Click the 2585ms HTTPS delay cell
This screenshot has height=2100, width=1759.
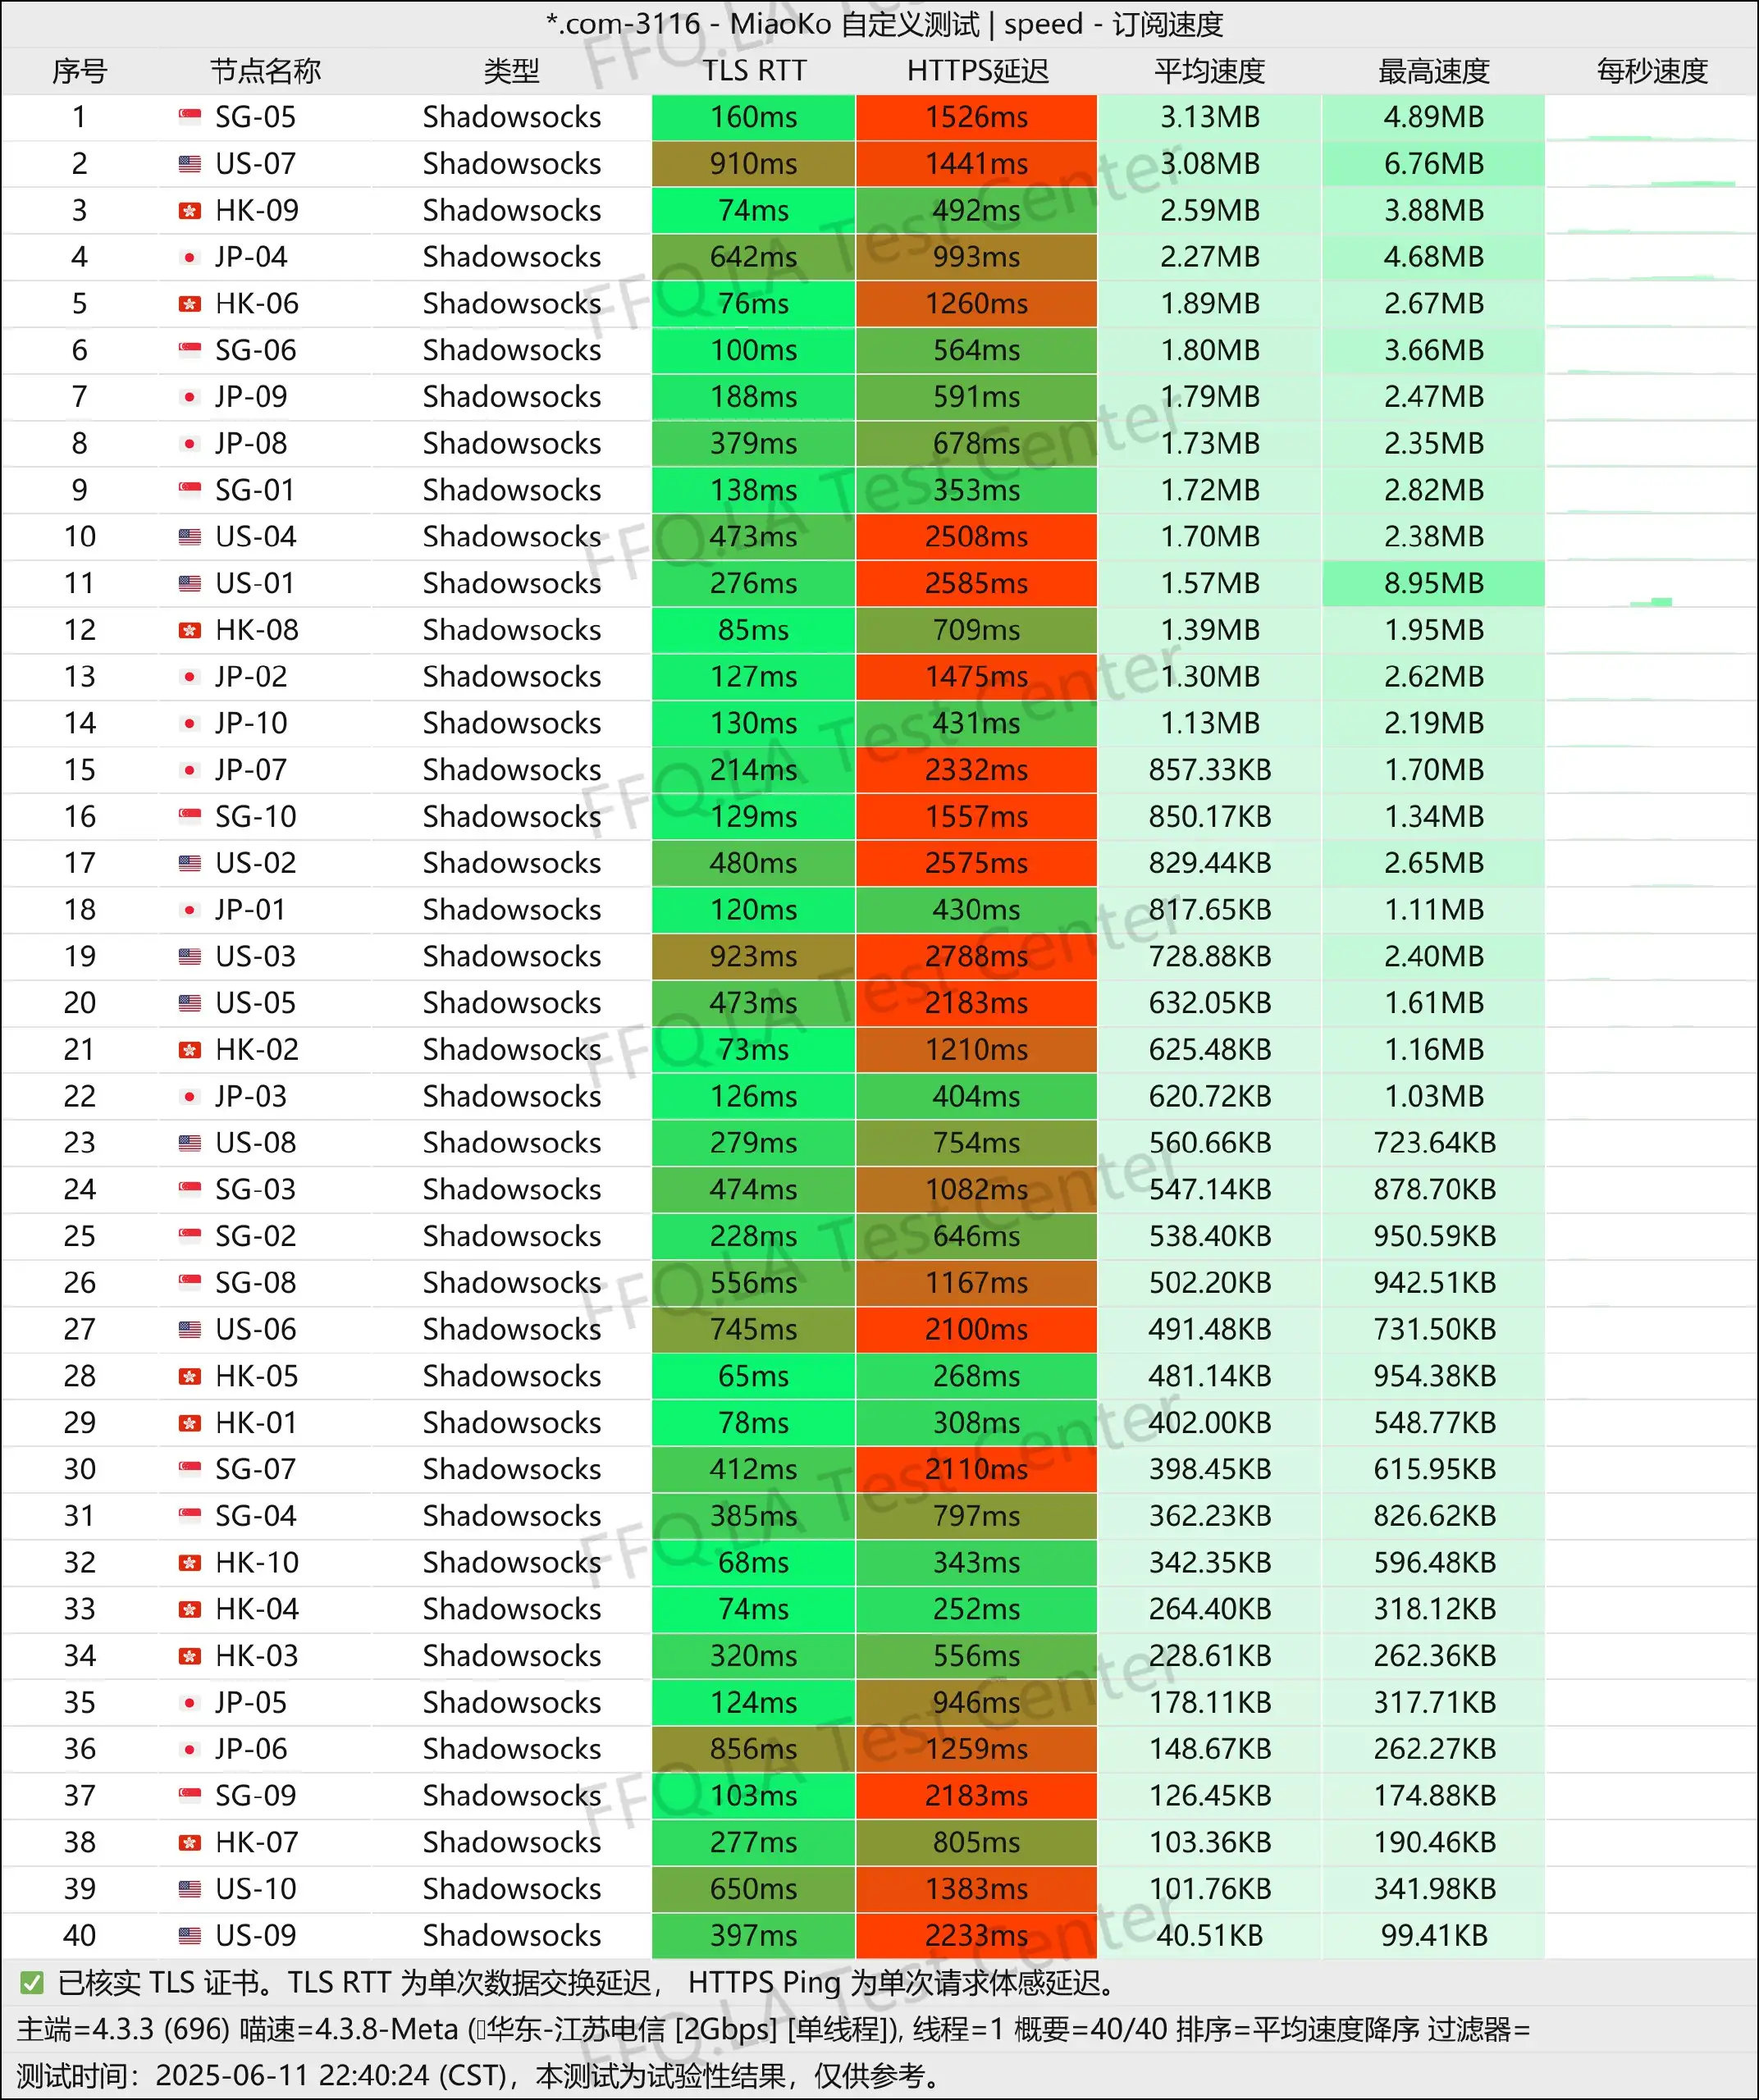pos(977,583)
